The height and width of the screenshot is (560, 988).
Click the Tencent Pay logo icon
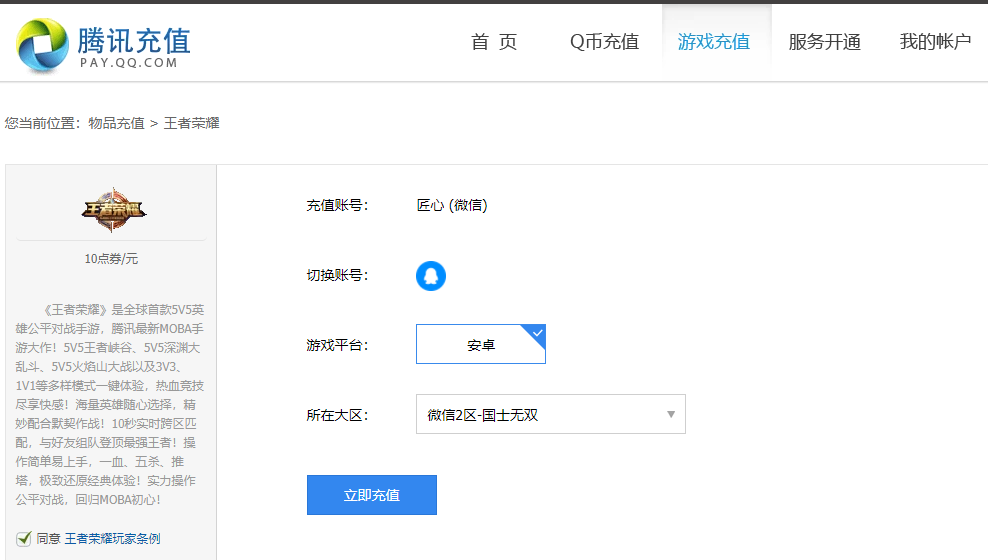click(x=42, y=45)
